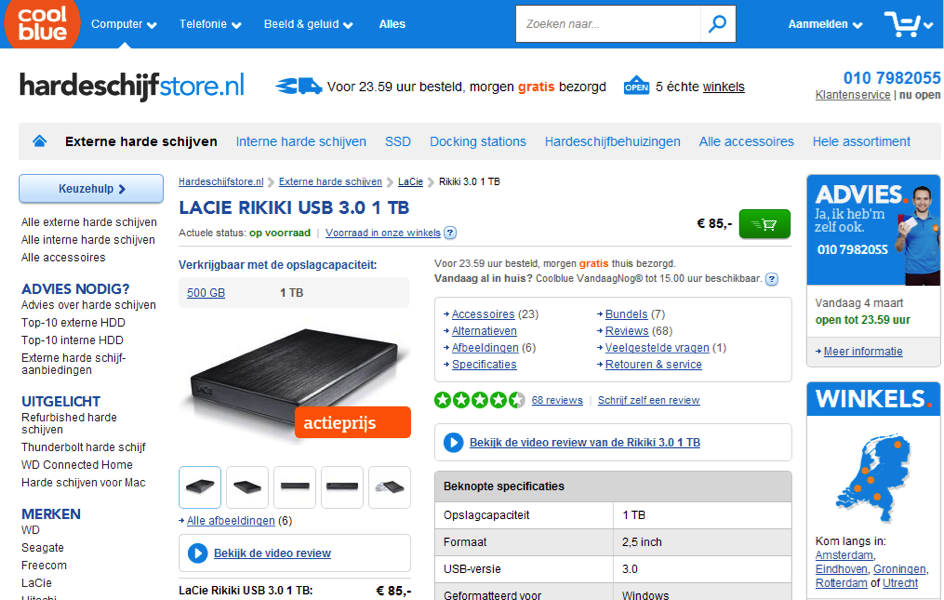The width and height of the screenshot is (944, 600).
Task: Click the Keuzehulp button
Action: [91, 188]
